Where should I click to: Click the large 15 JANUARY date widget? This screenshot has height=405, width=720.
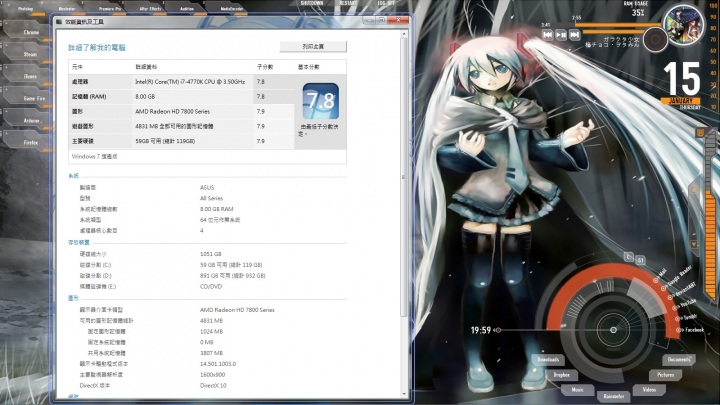click(x=682, y=85)
